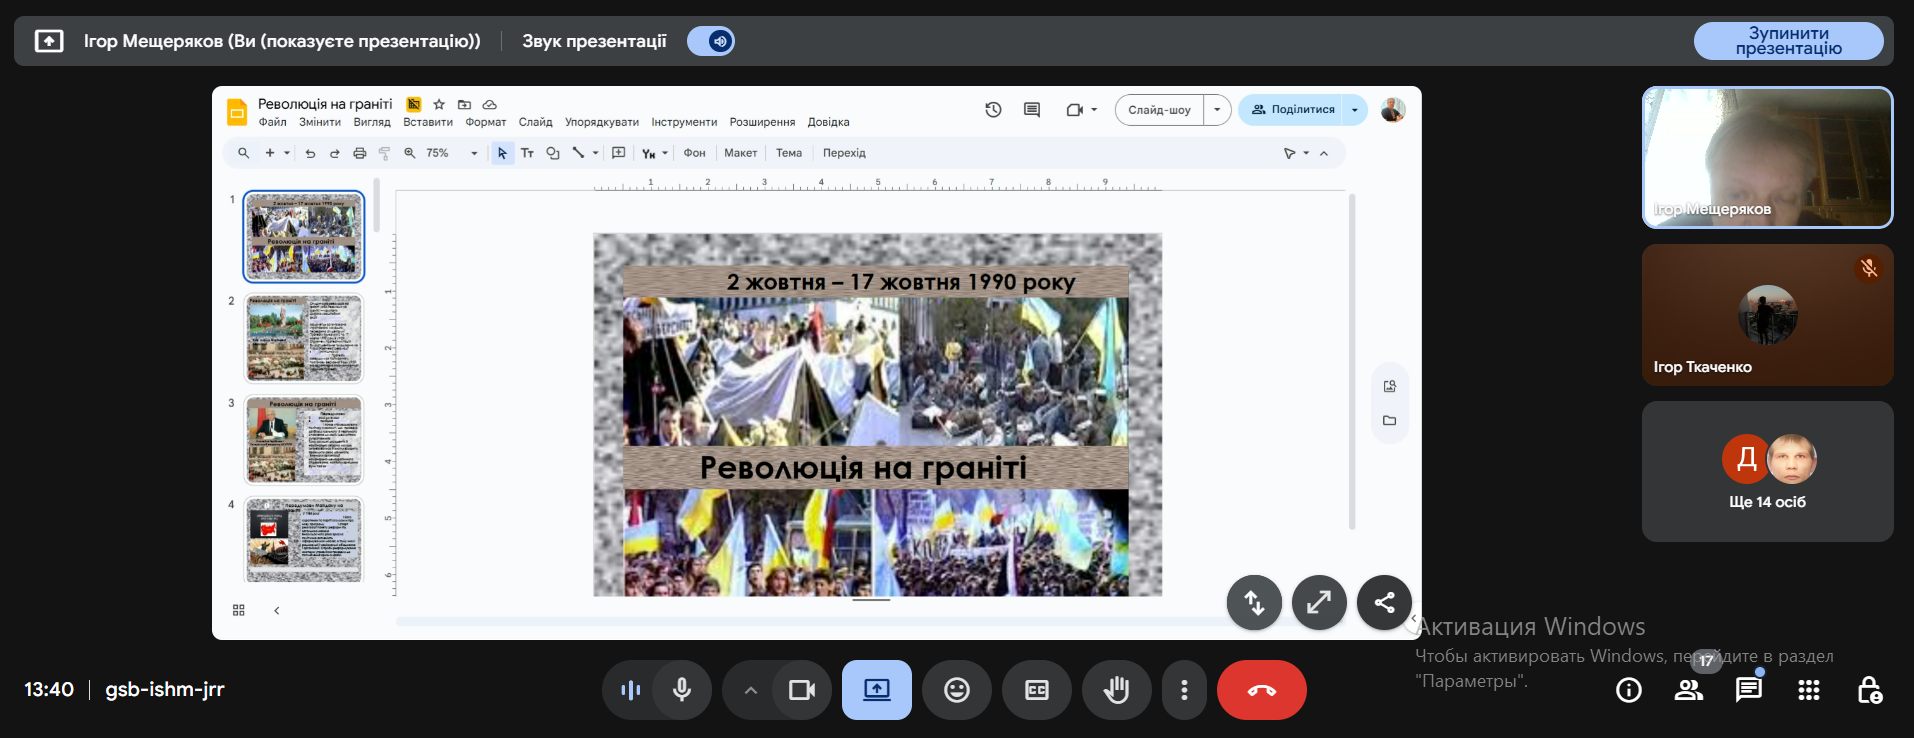The height and width of the screenshot is (738, 1914).
Task: Select slide 3 thumbnail in filmstrip
Action: click(x=304, y=439)
